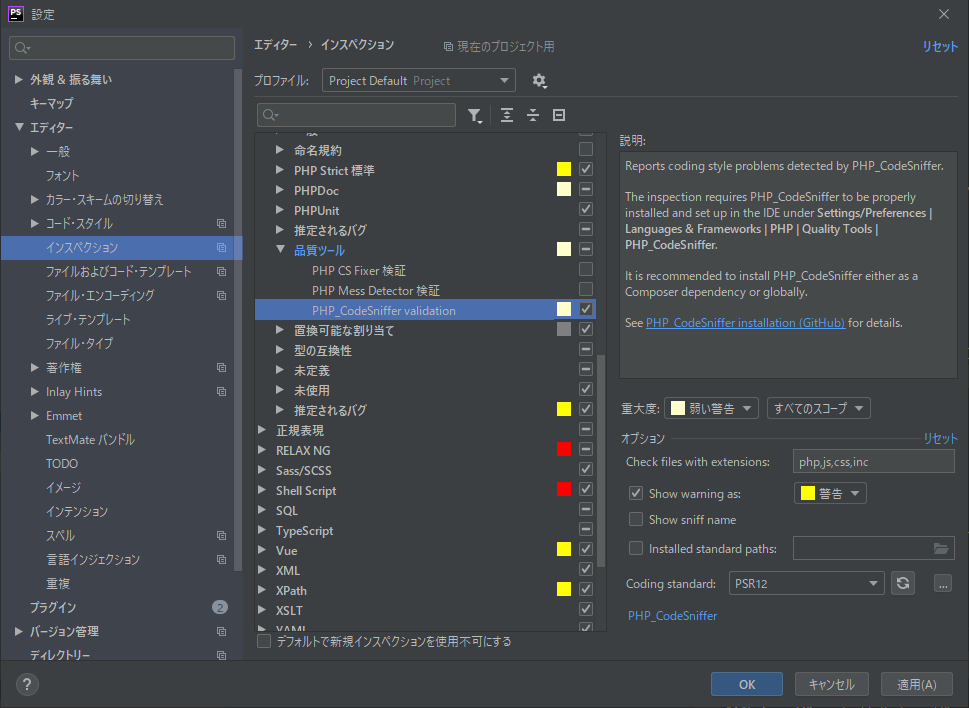The width and height of the screenshot is (969, 708).
Task: Select ライブ・テンプレート in the settings tree
Action: pyautogui.click(x=88, y=319)
